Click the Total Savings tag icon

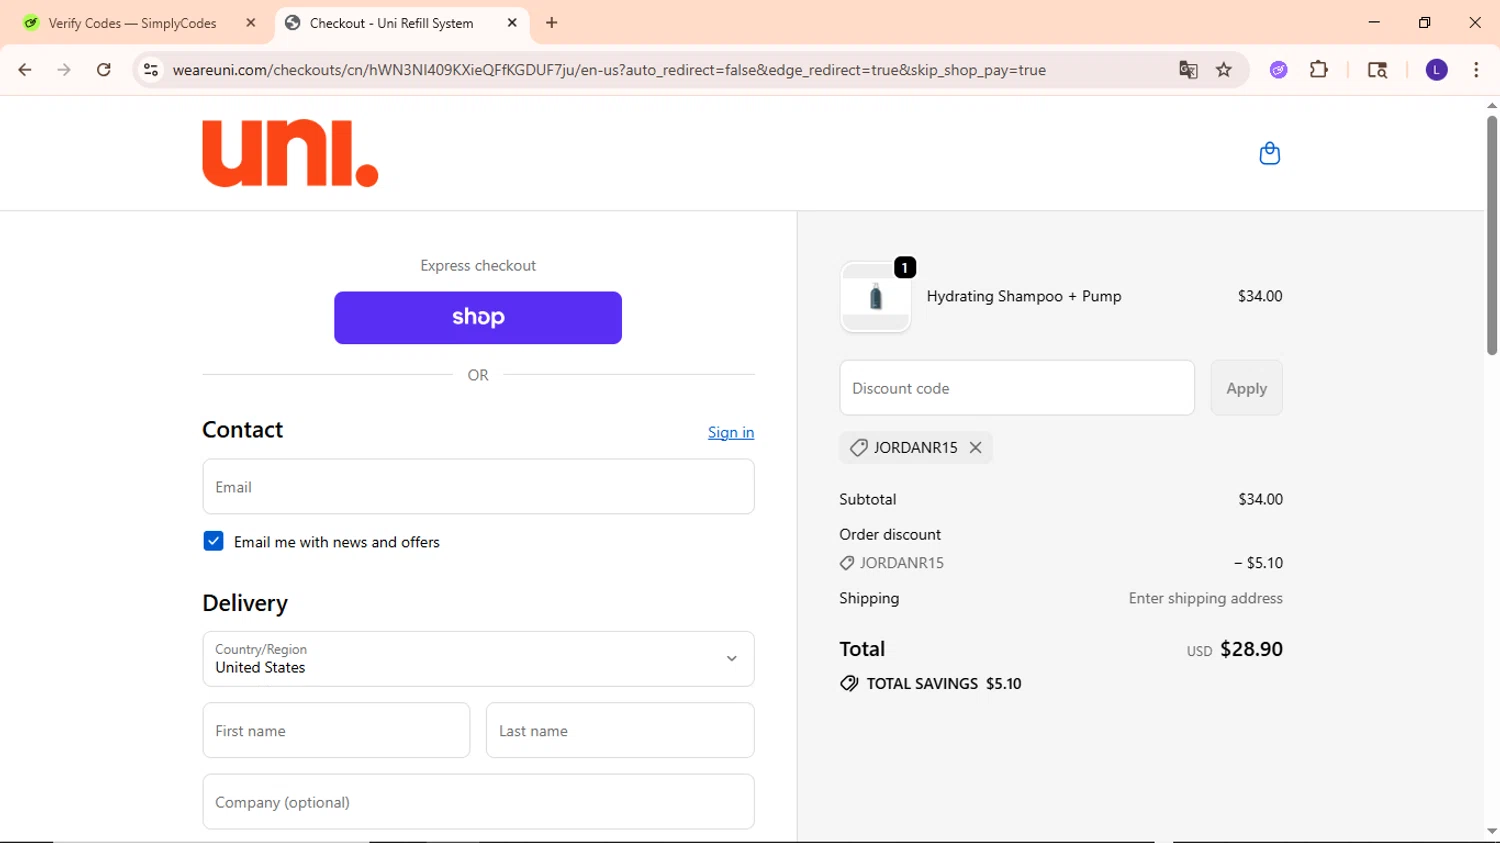849,684
